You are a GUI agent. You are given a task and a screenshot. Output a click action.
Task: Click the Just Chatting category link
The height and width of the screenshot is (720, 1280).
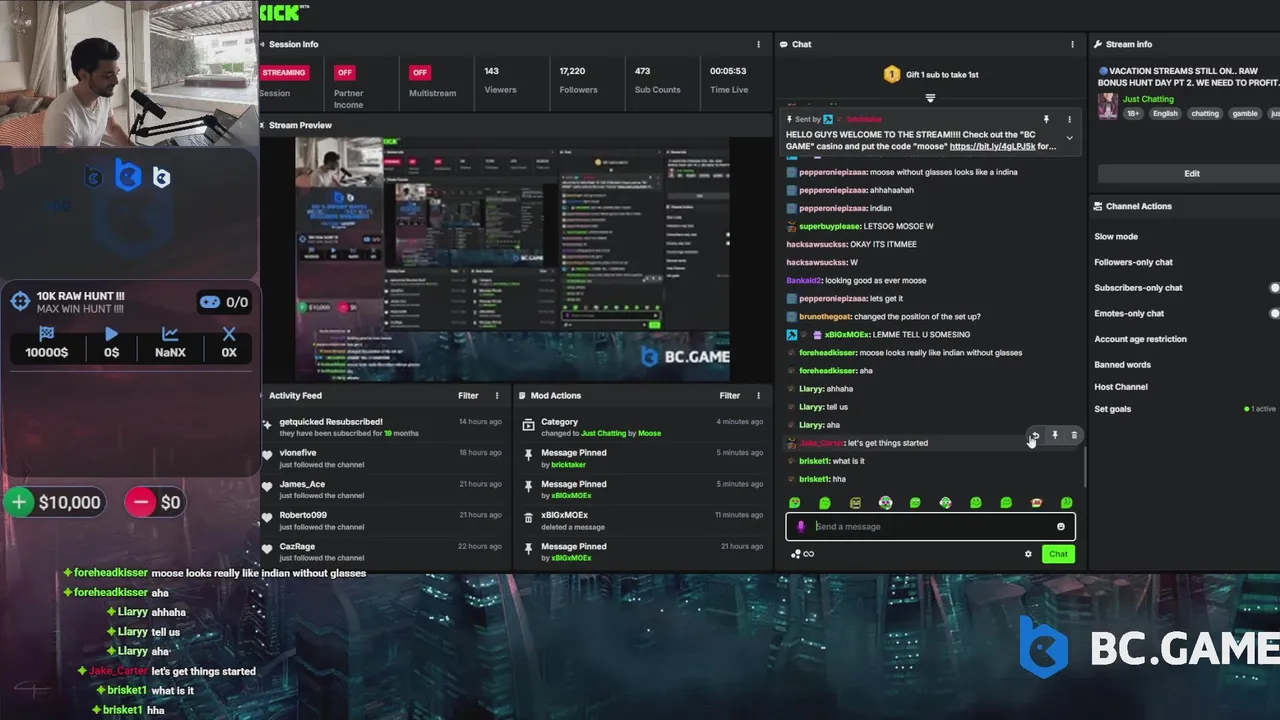(x=1148, y=99)
